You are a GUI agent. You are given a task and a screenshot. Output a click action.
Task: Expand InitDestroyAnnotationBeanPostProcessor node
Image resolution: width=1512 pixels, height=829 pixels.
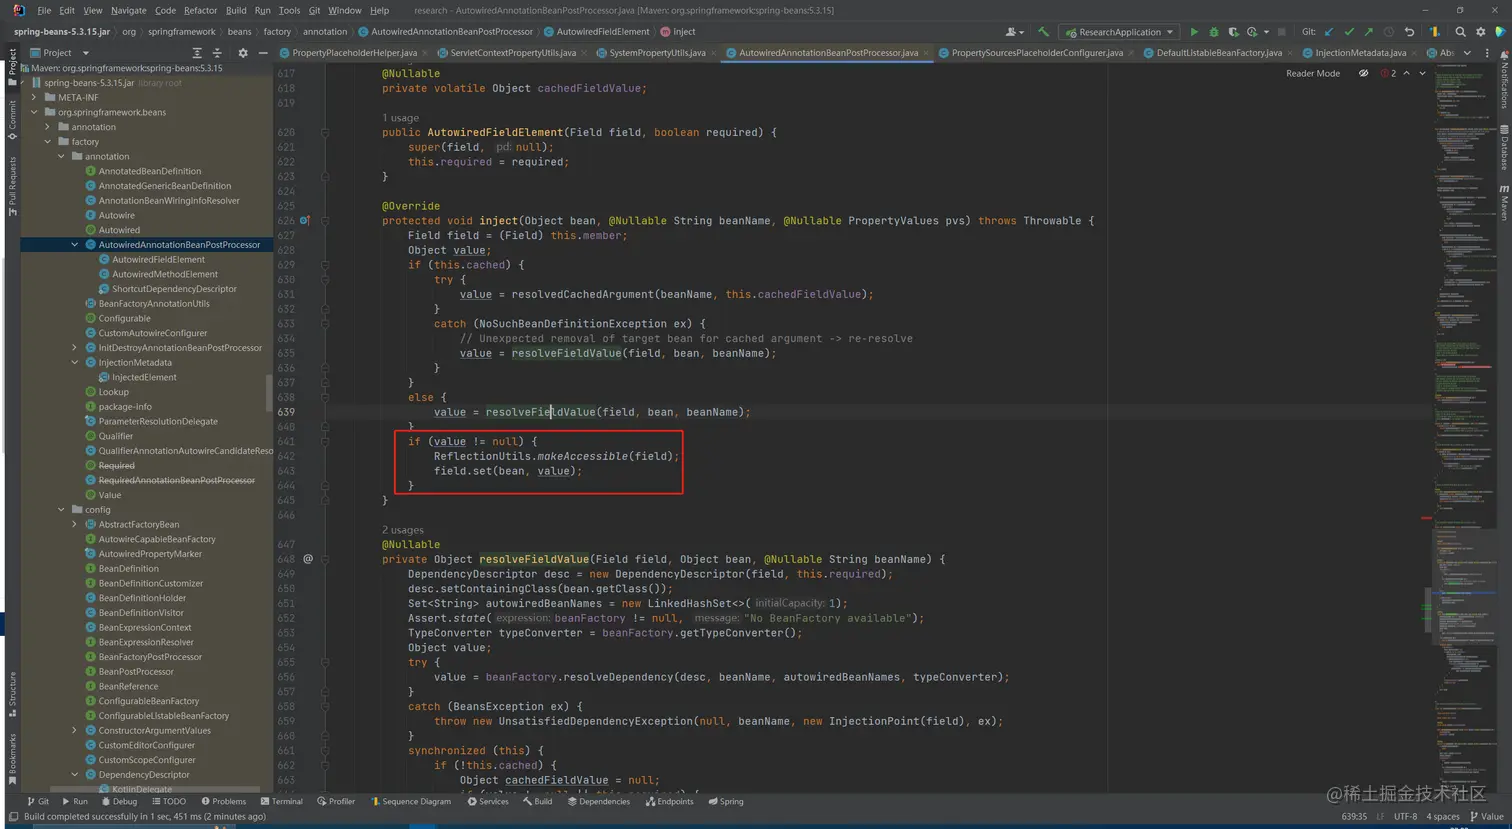[74, 347]
